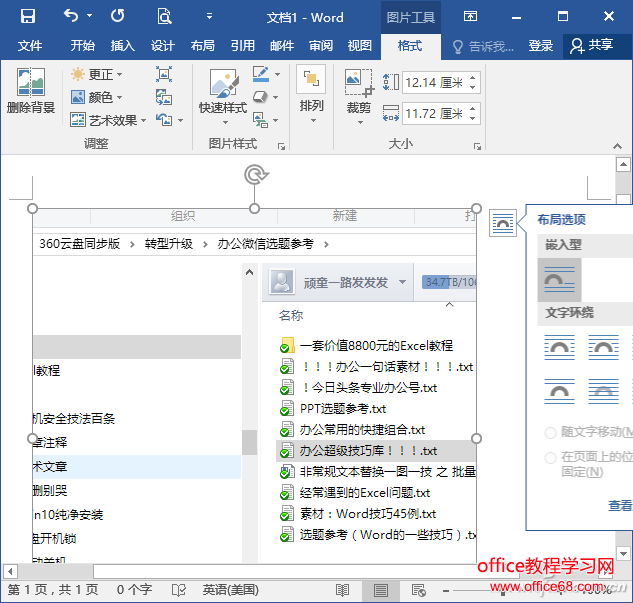
Task: Click the Save icon in title bar
Action: tap(28, 17)
